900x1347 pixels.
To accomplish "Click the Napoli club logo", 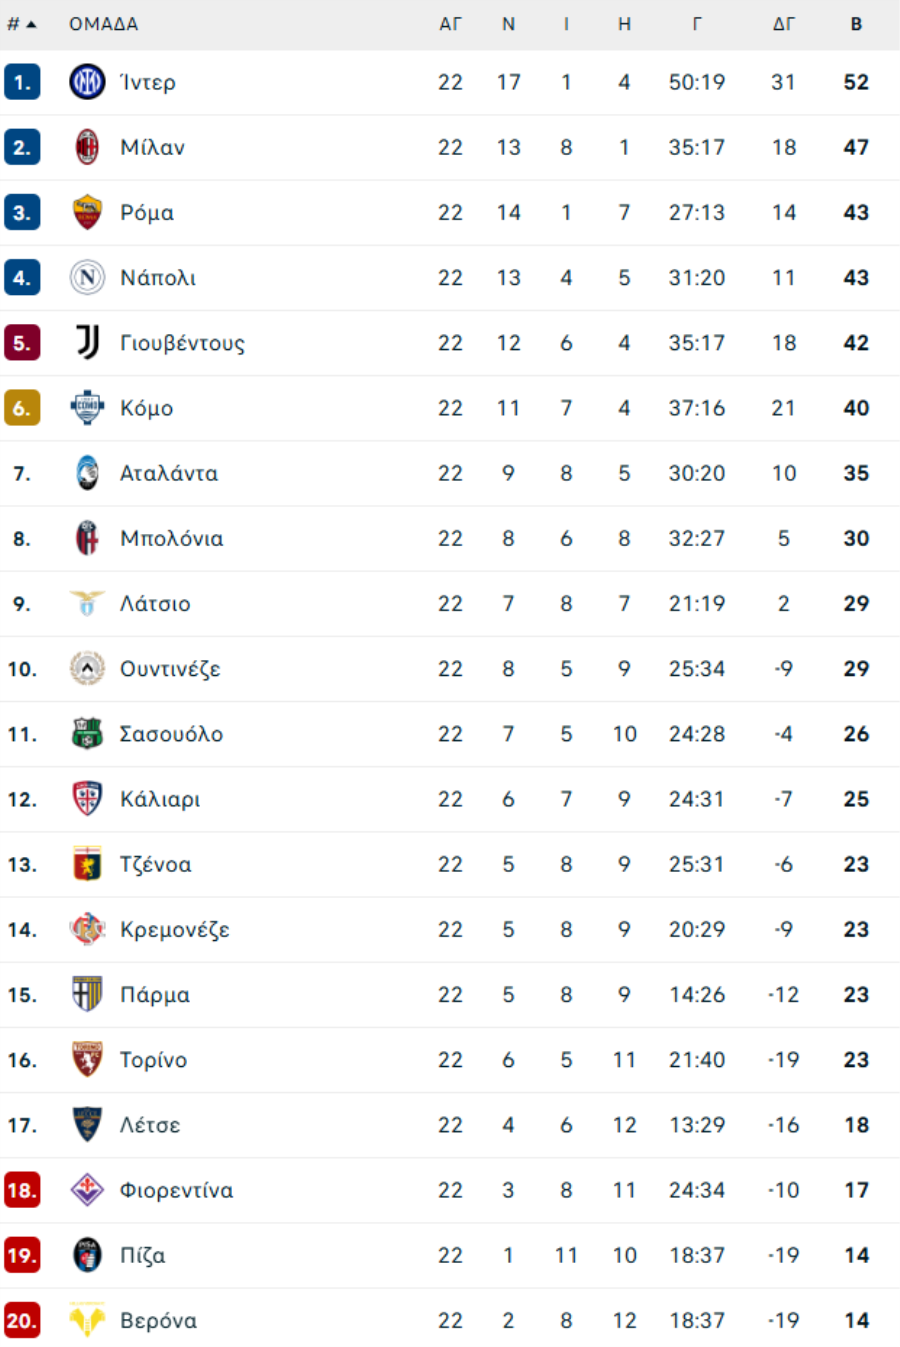I will click(x=87, y=277).
